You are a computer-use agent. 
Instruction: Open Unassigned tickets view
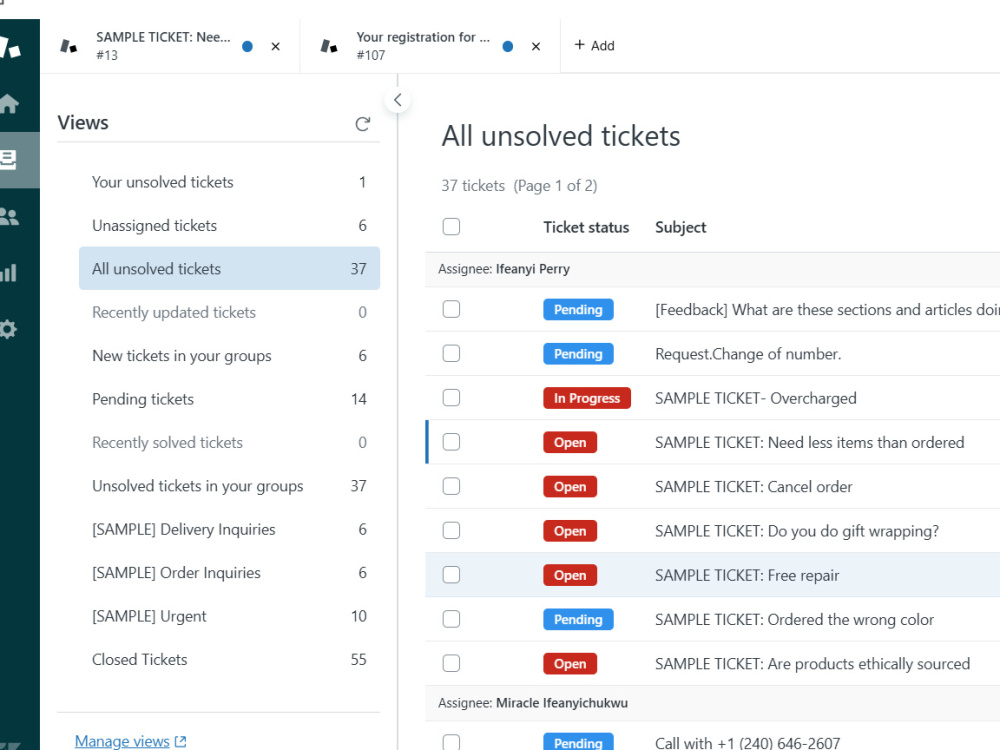pyautogui.click(x=230, y=226)
